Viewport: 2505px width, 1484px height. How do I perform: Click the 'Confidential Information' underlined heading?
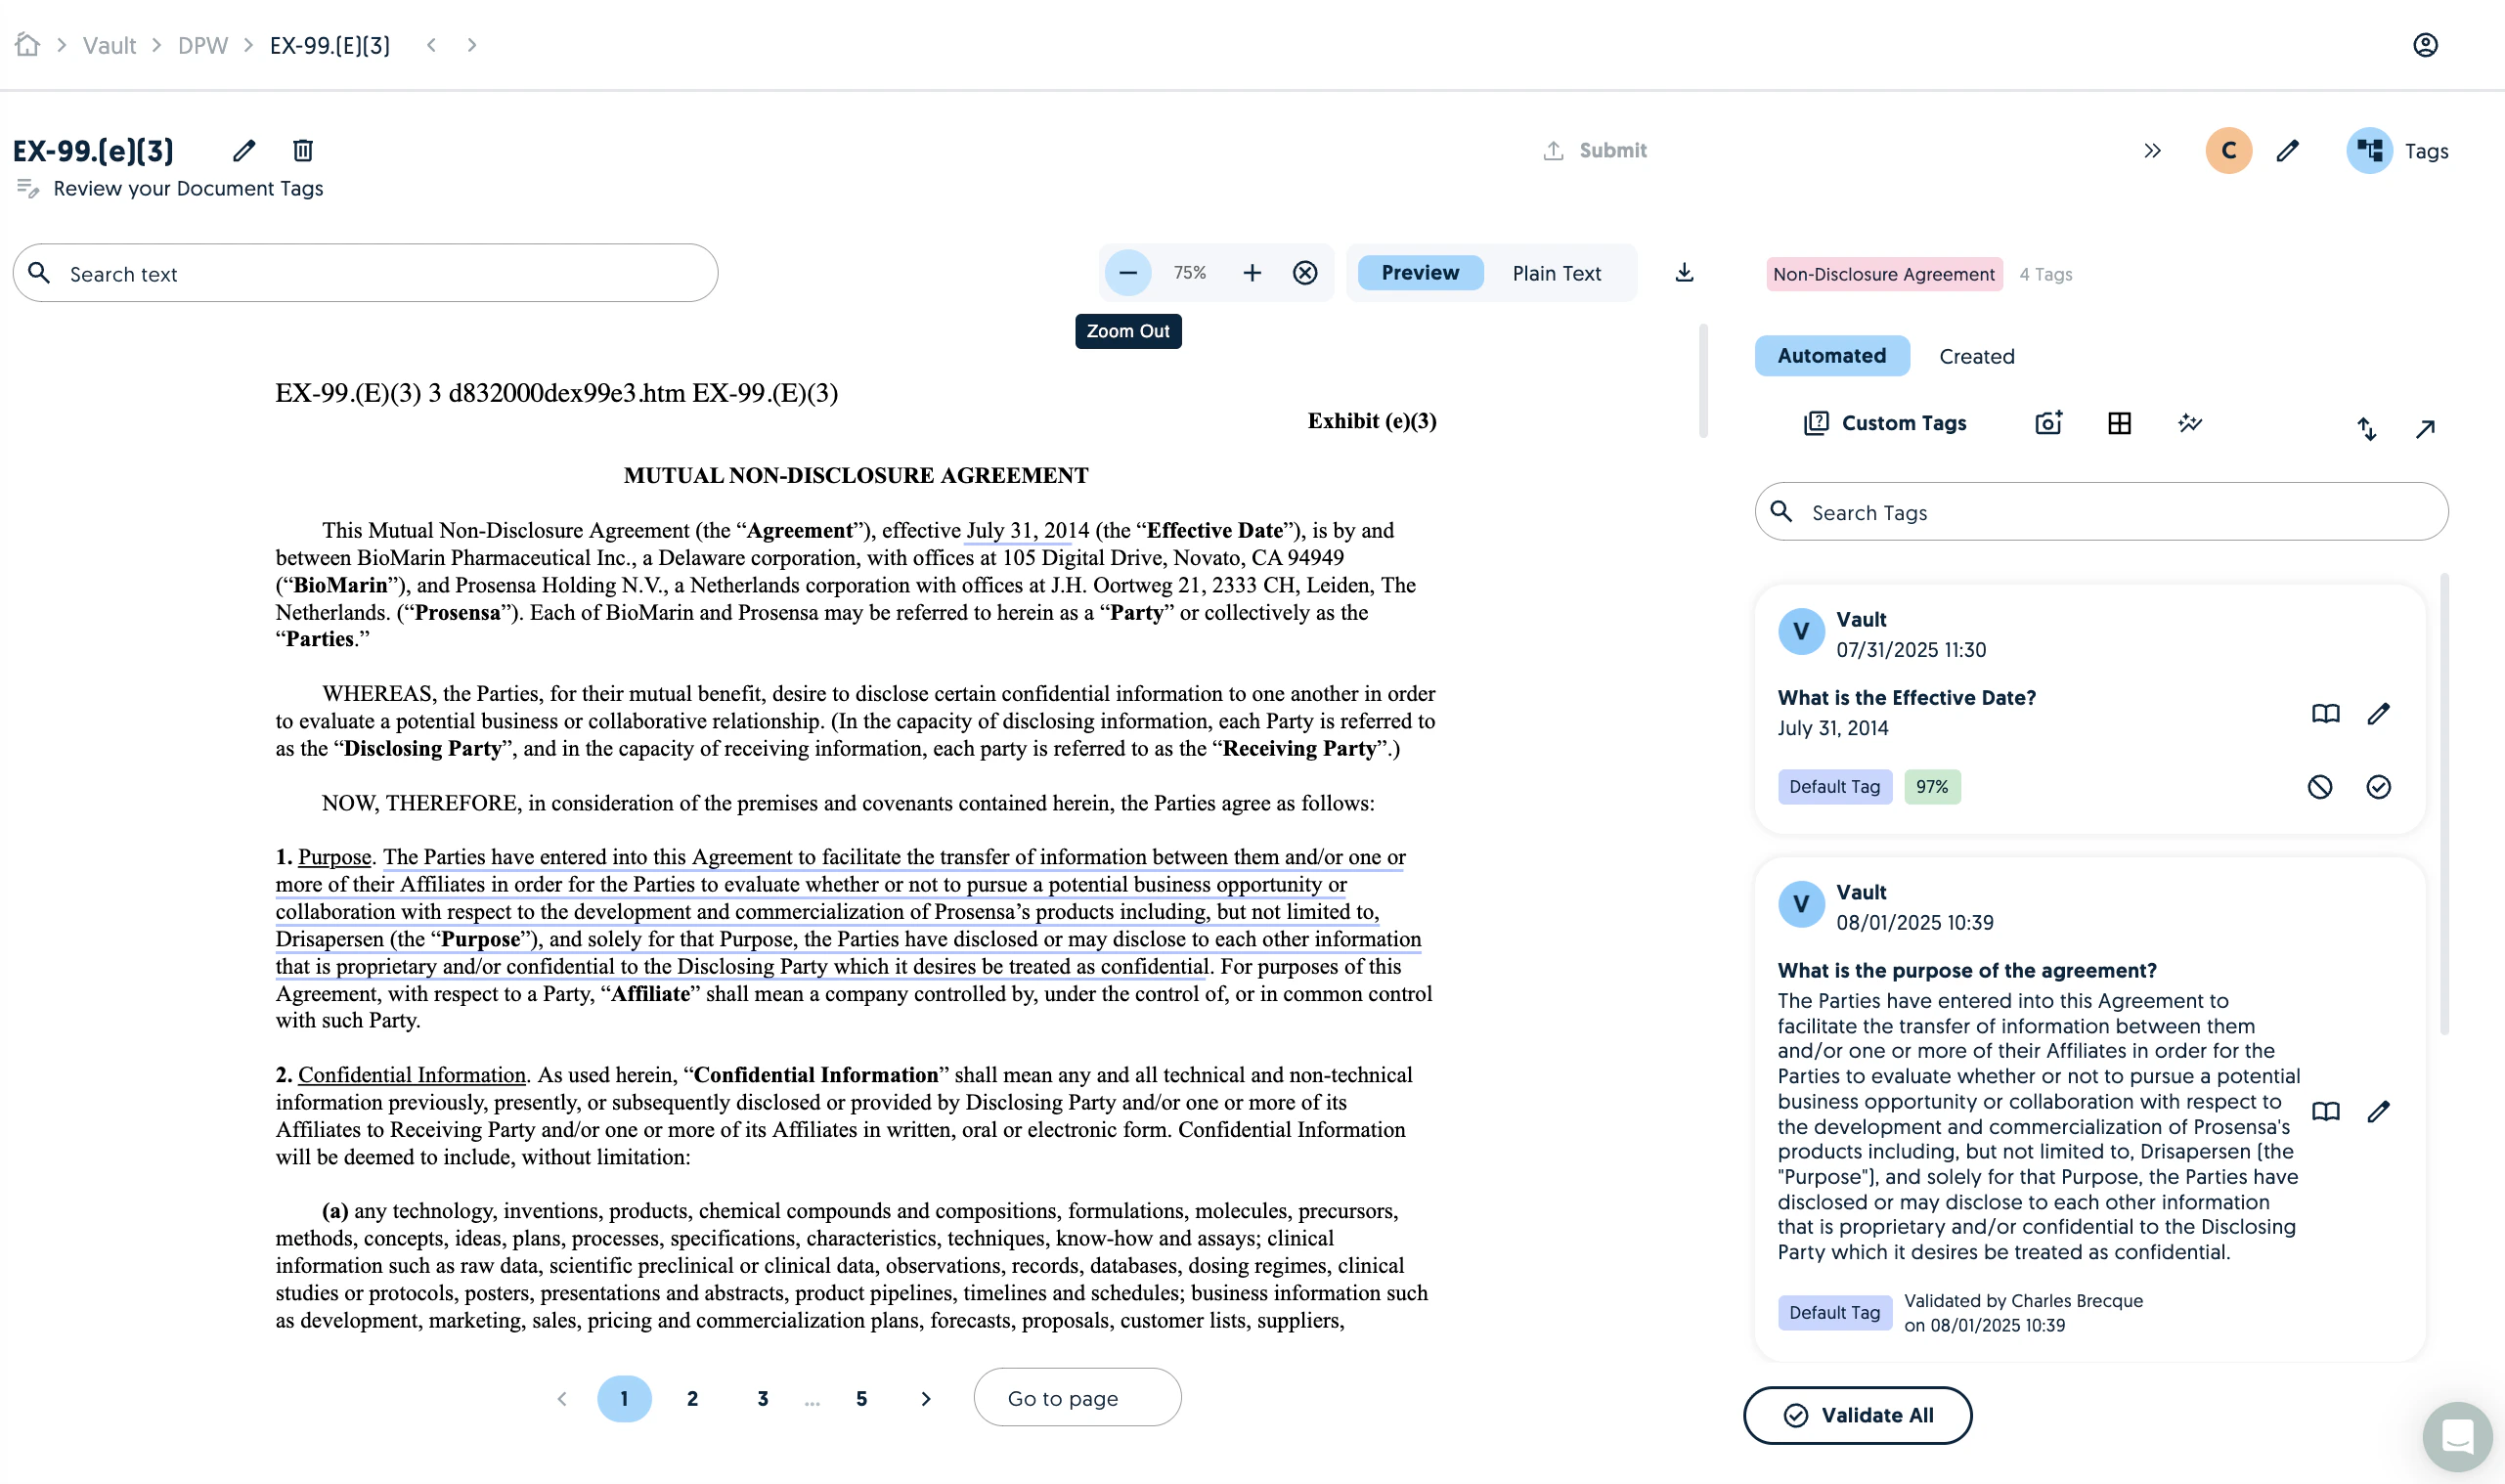pos(412,1075)
